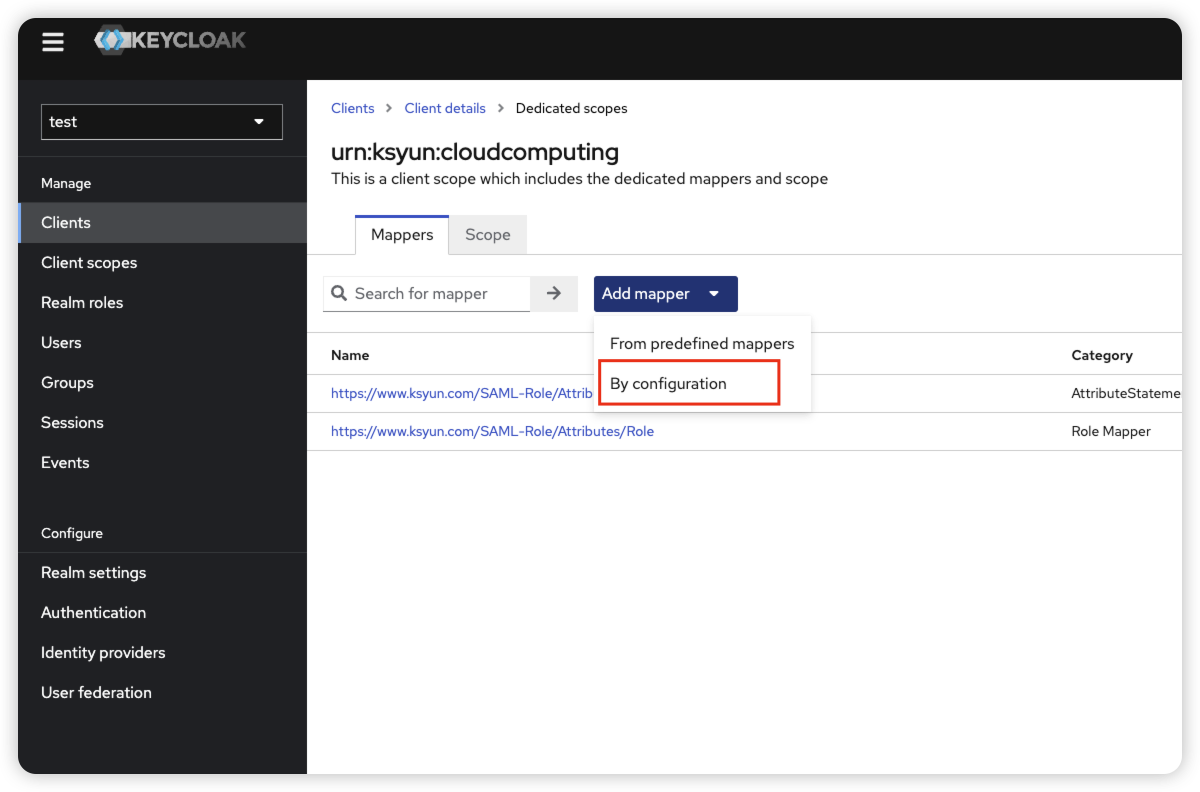This screenshot has height=792, width=1200.
Task: Toggle the hamburger sidebar menu icon
Action: click(53, 42)
